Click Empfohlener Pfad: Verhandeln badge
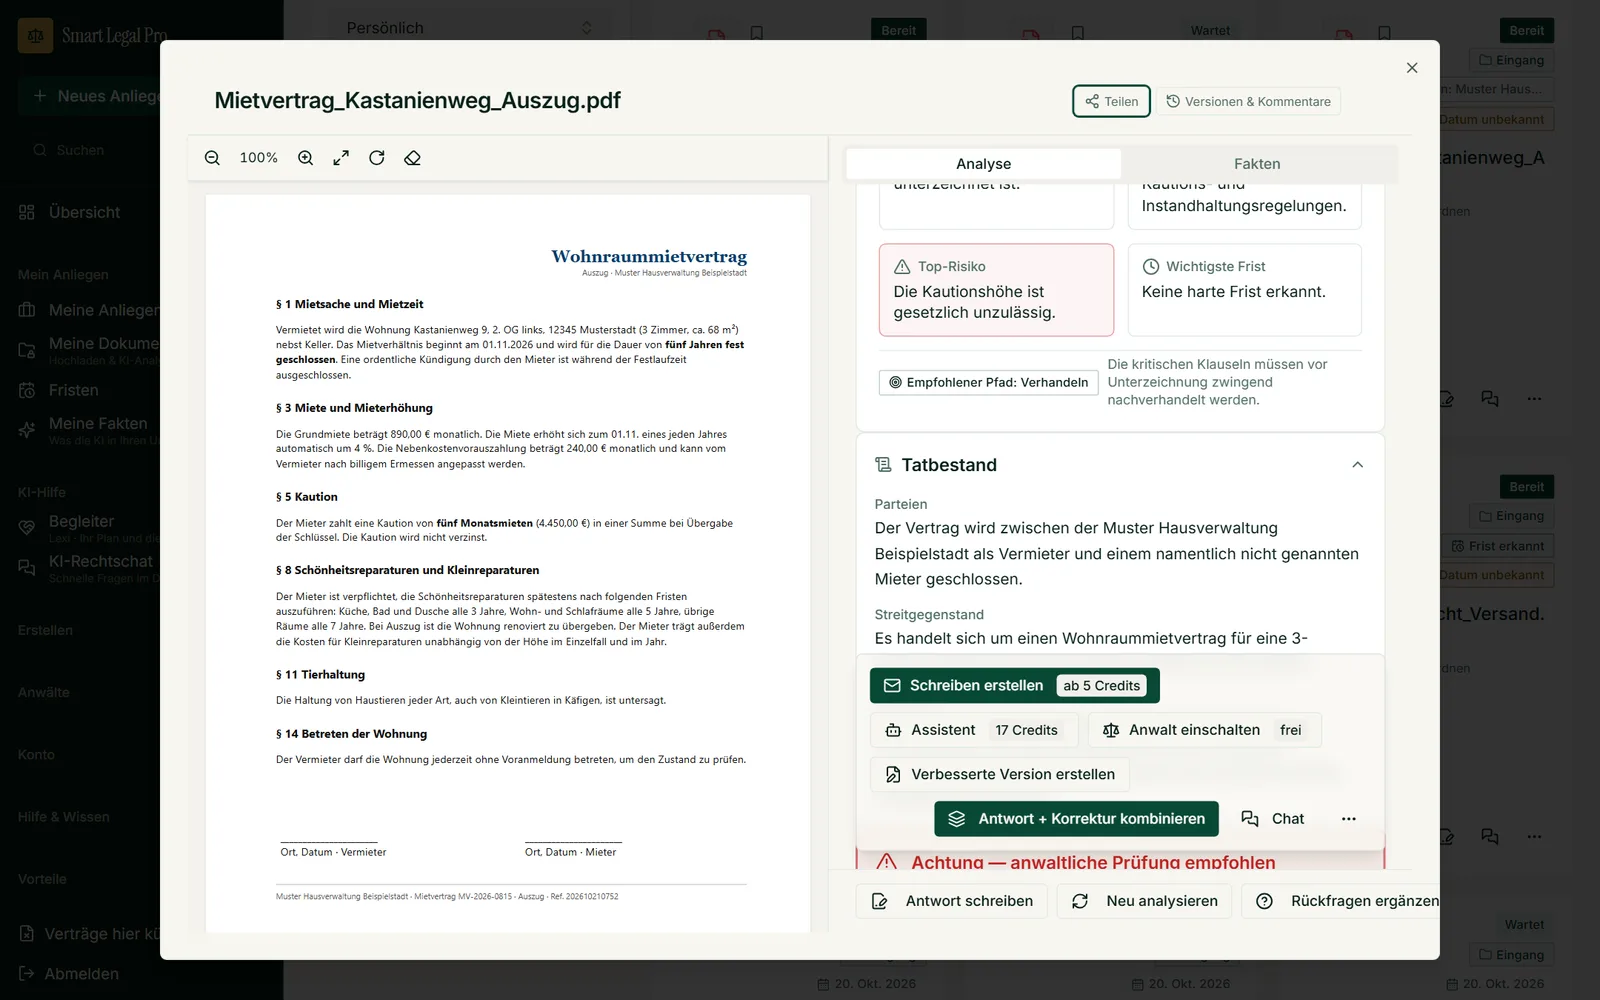The height and width of the screenshot is (1000, 1600). point(988,382)
